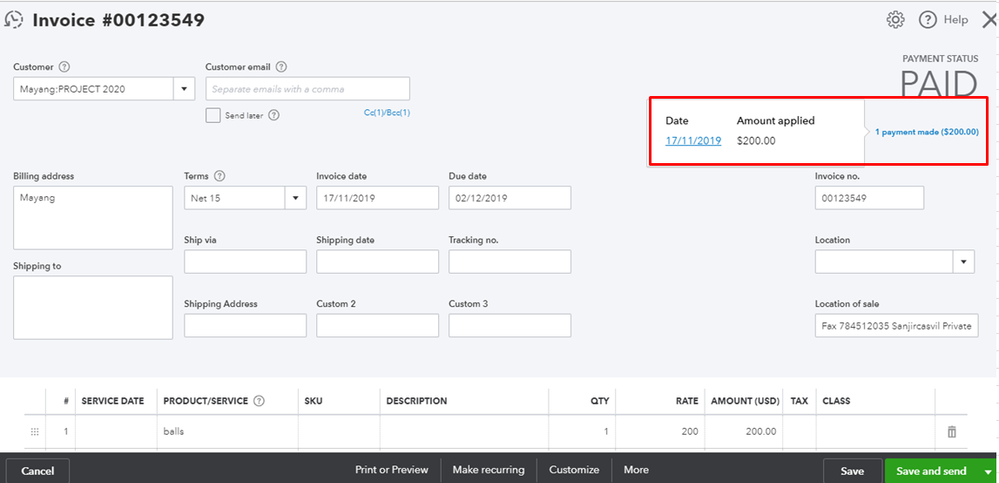Click the AMOUNT cell showing 200.00
The width and height of the screenshot is (999, 483).
click(x=743, y=431)
